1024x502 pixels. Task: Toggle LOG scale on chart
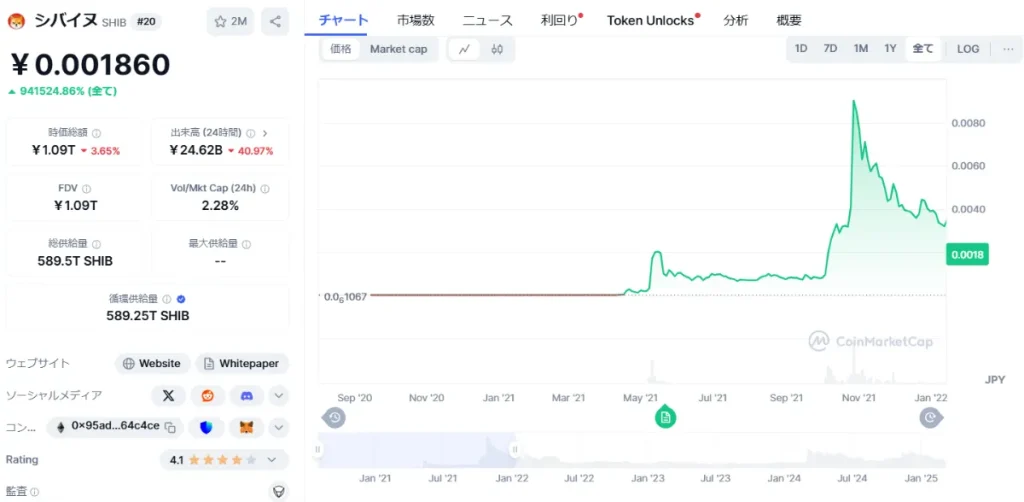pos(967,49)
